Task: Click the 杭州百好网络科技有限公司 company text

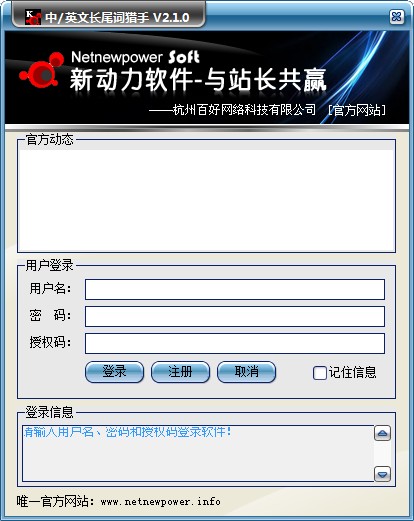Action: (x=244, y=110)
